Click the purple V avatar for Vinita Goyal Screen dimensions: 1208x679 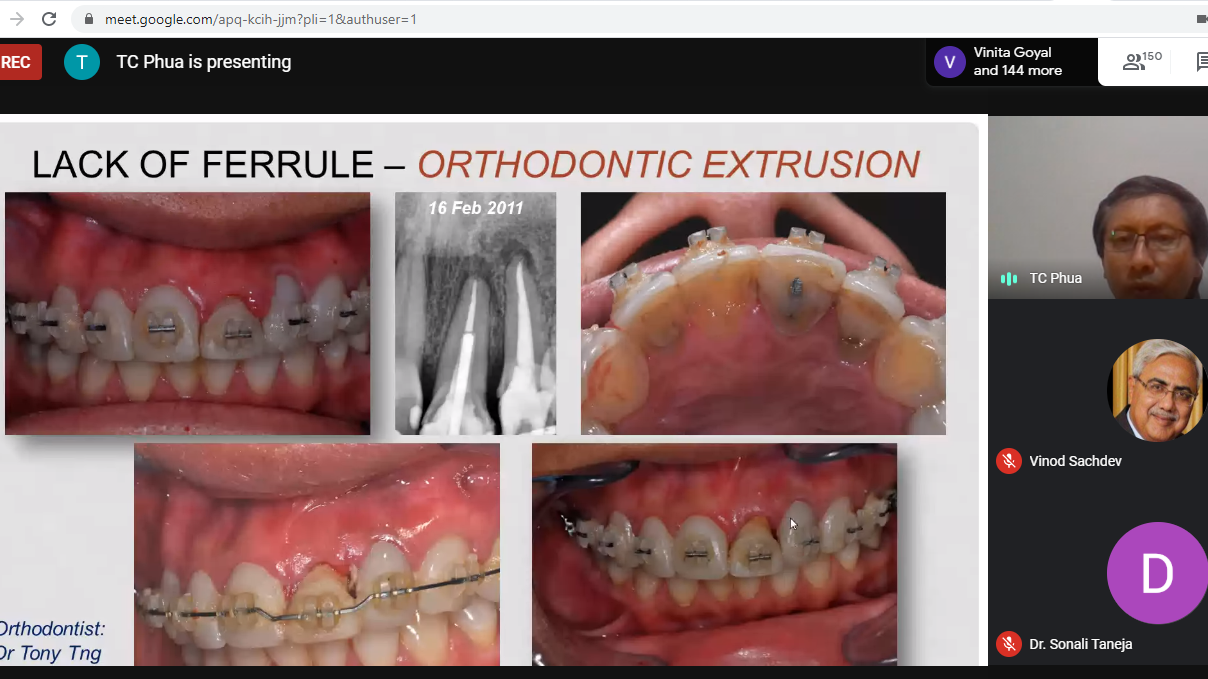click(949, 62)
